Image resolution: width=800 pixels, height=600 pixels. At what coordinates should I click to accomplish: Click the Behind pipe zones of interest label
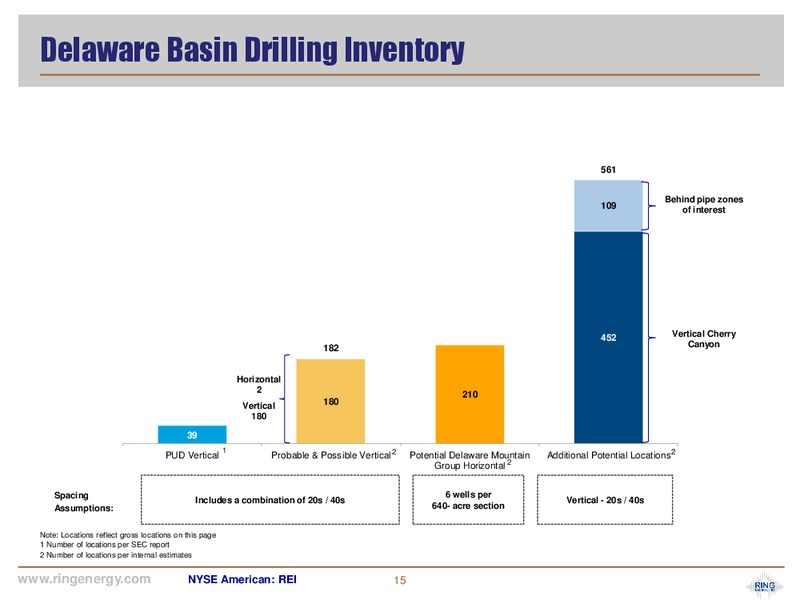704,205
